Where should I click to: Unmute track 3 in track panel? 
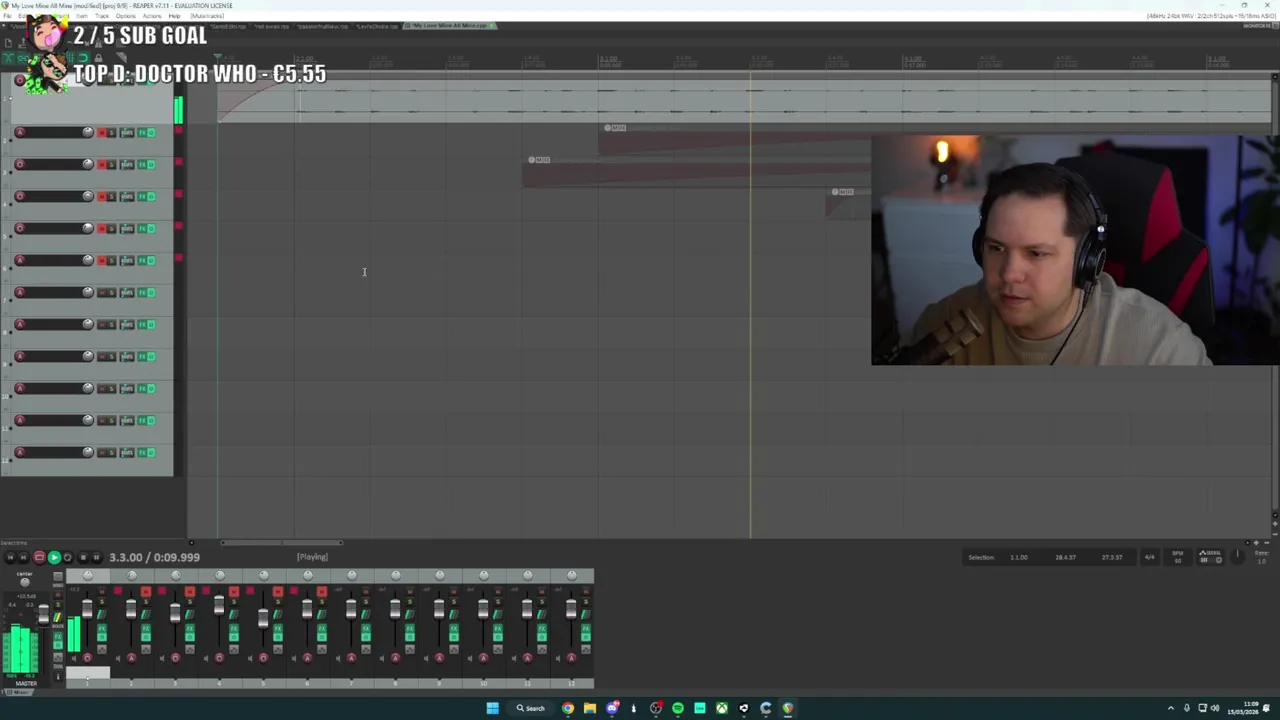point(102,164)
